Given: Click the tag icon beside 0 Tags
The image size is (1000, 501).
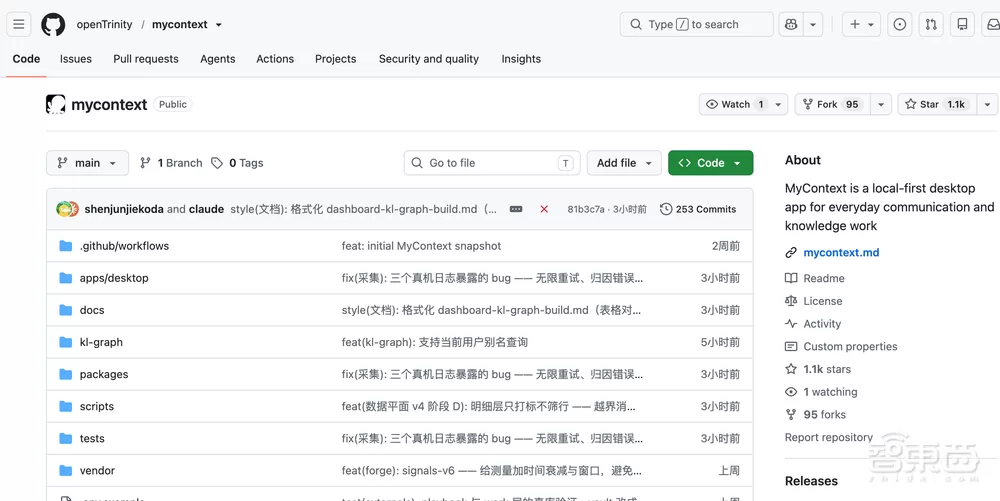Looking at the screenshot, I should pos(217,163).
